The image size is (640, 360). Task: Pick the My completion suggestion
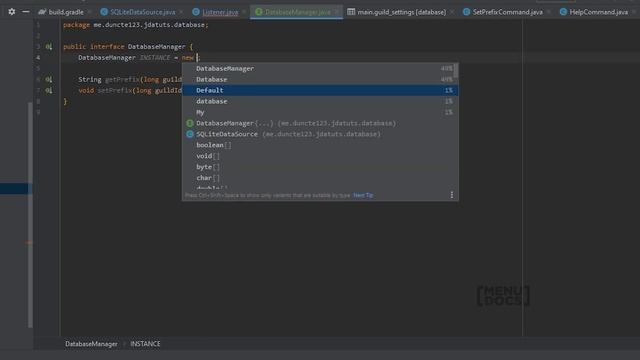320,112
